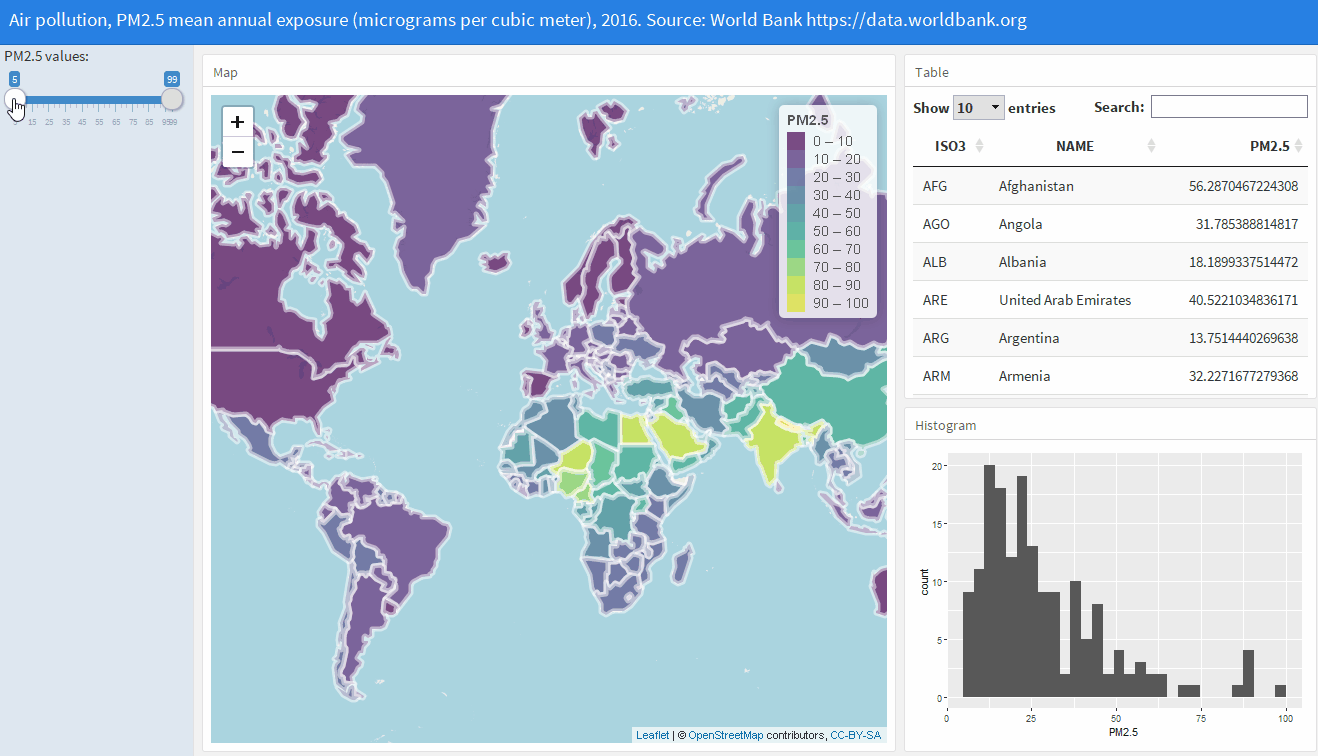Click the Leaflet attribution link

(652, 734)
